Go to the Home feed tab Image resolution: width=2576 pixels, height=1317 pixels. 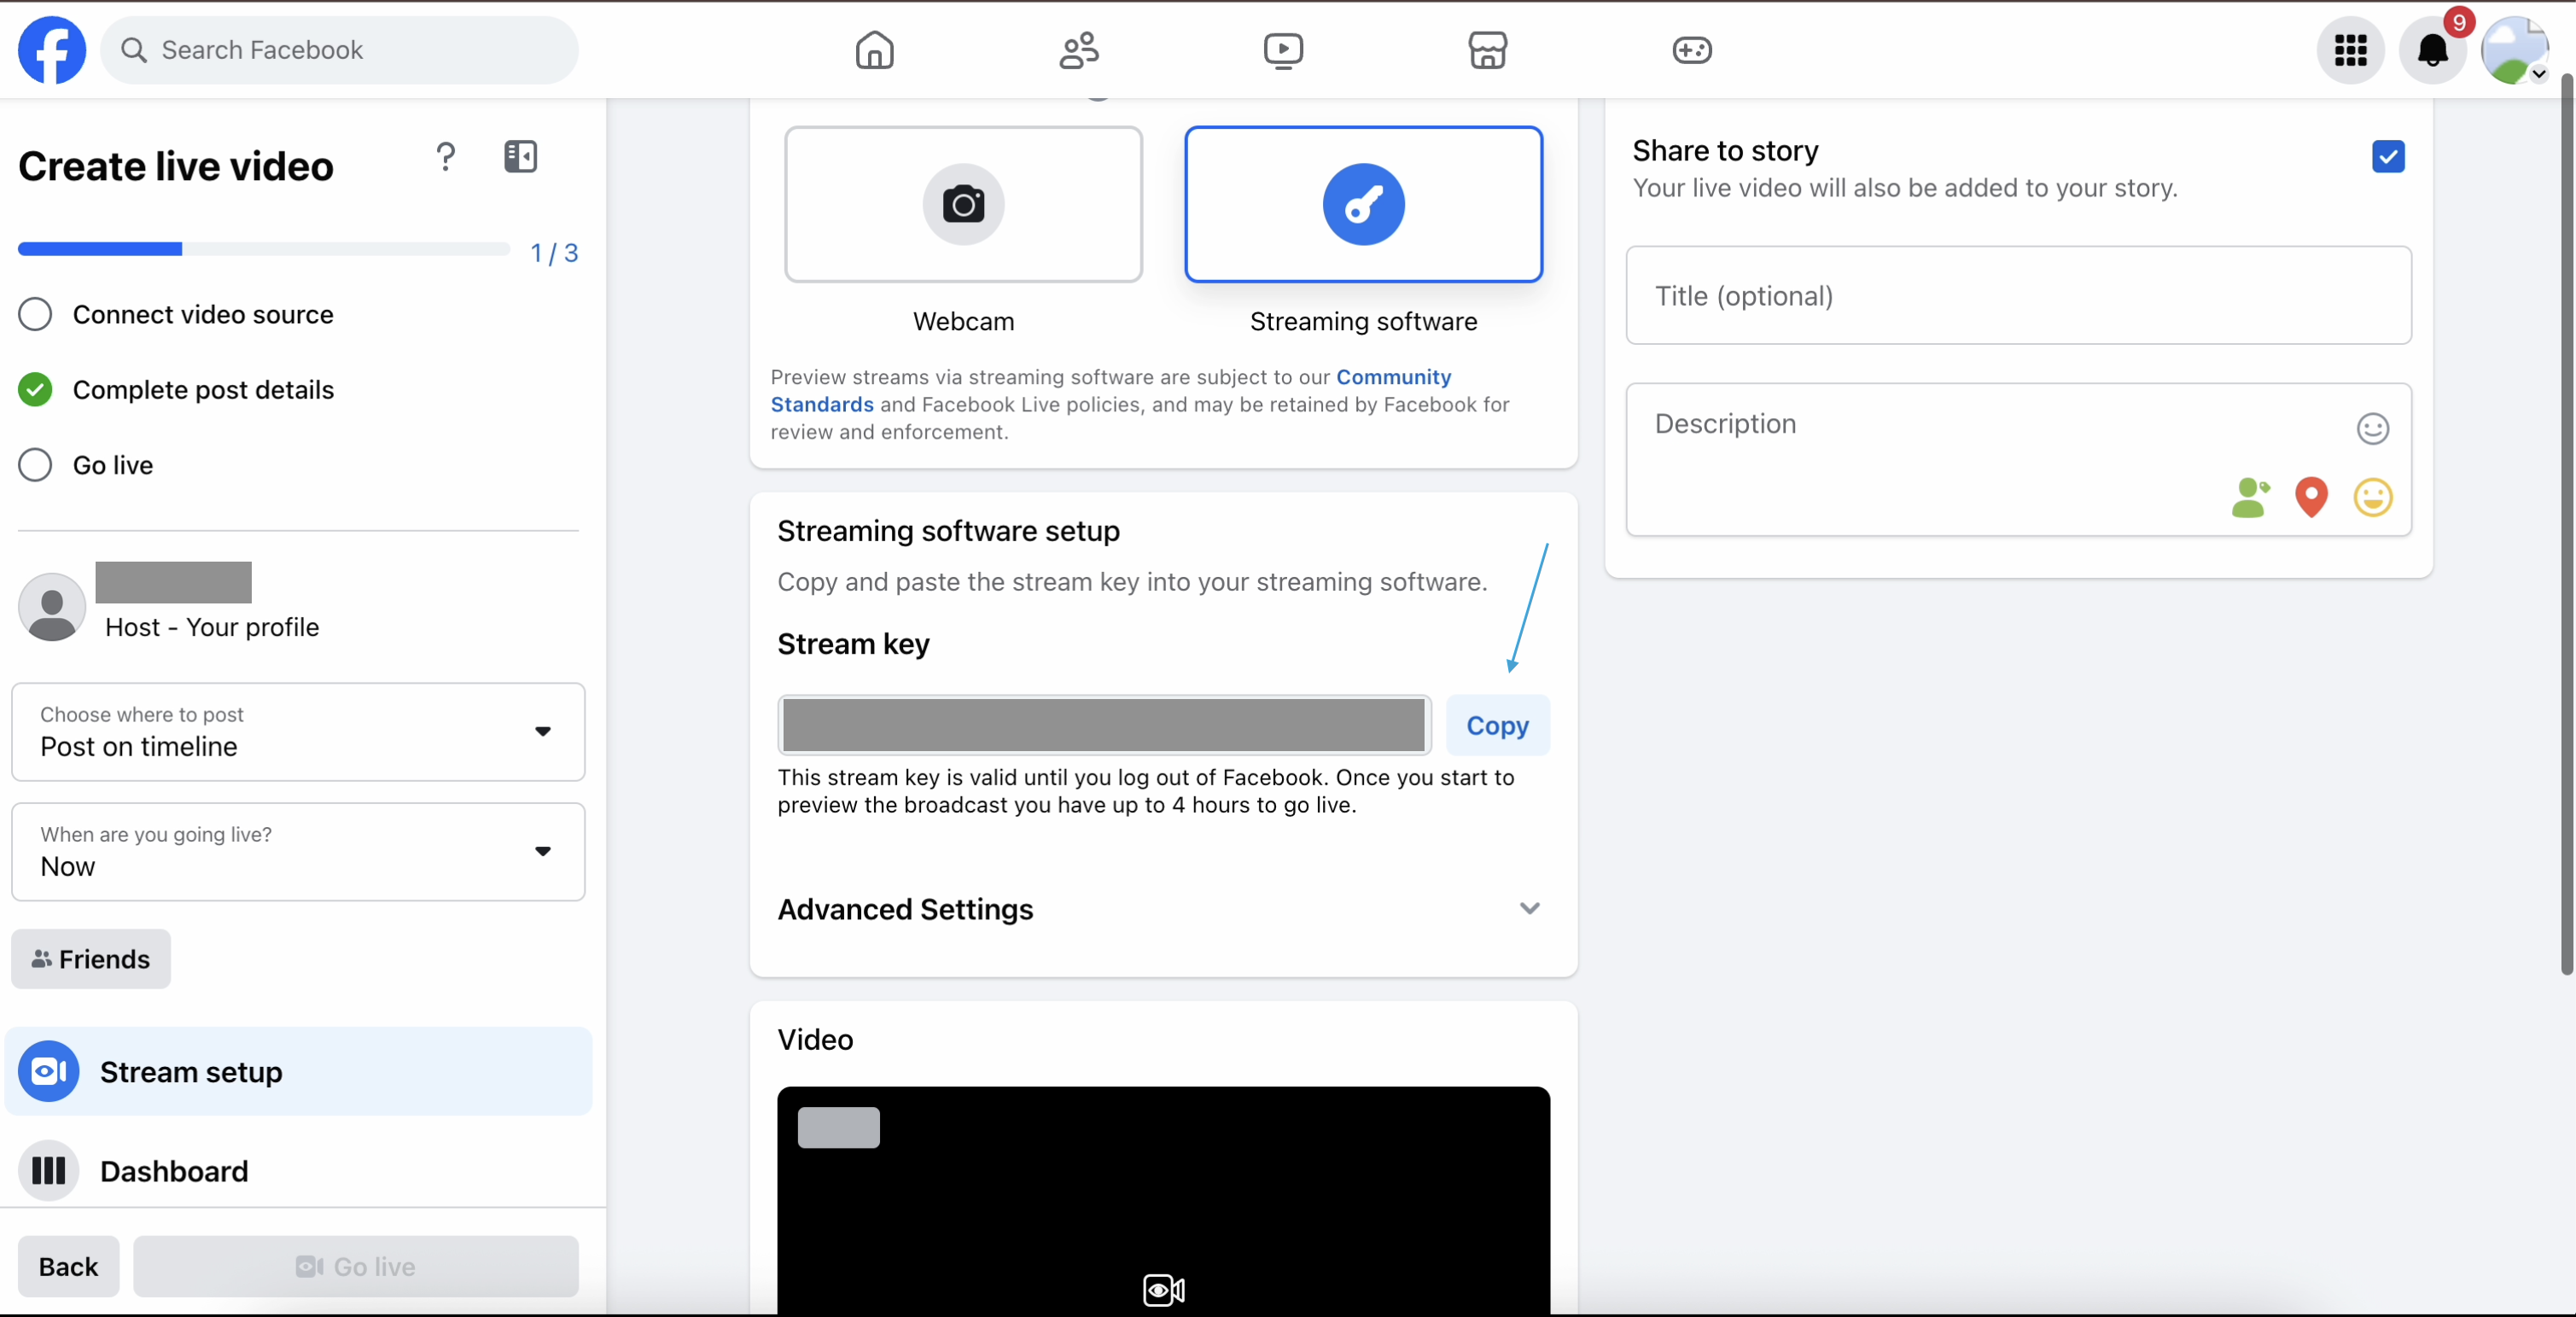click(x=874, y=50)
